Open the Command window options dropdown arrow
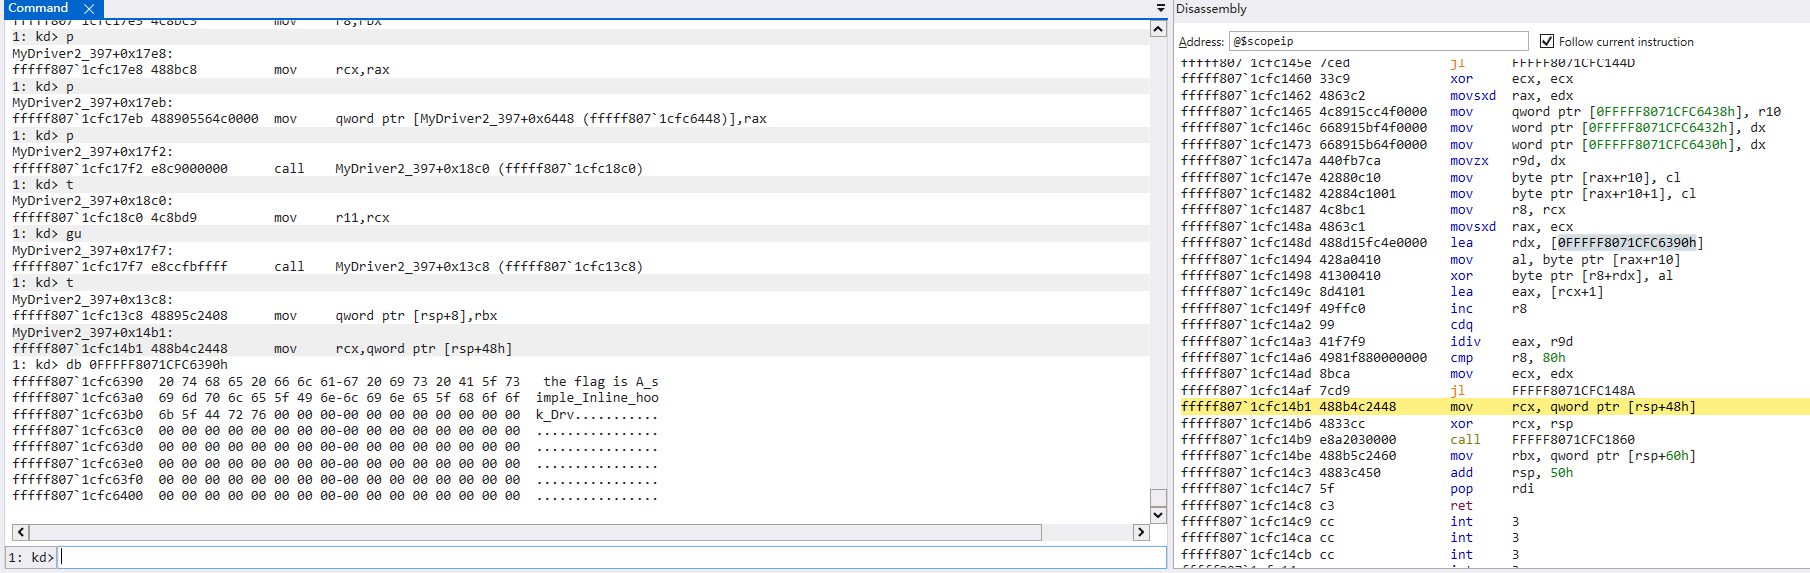This screenshot has width=1810, height=573. tap(1160, 9)
